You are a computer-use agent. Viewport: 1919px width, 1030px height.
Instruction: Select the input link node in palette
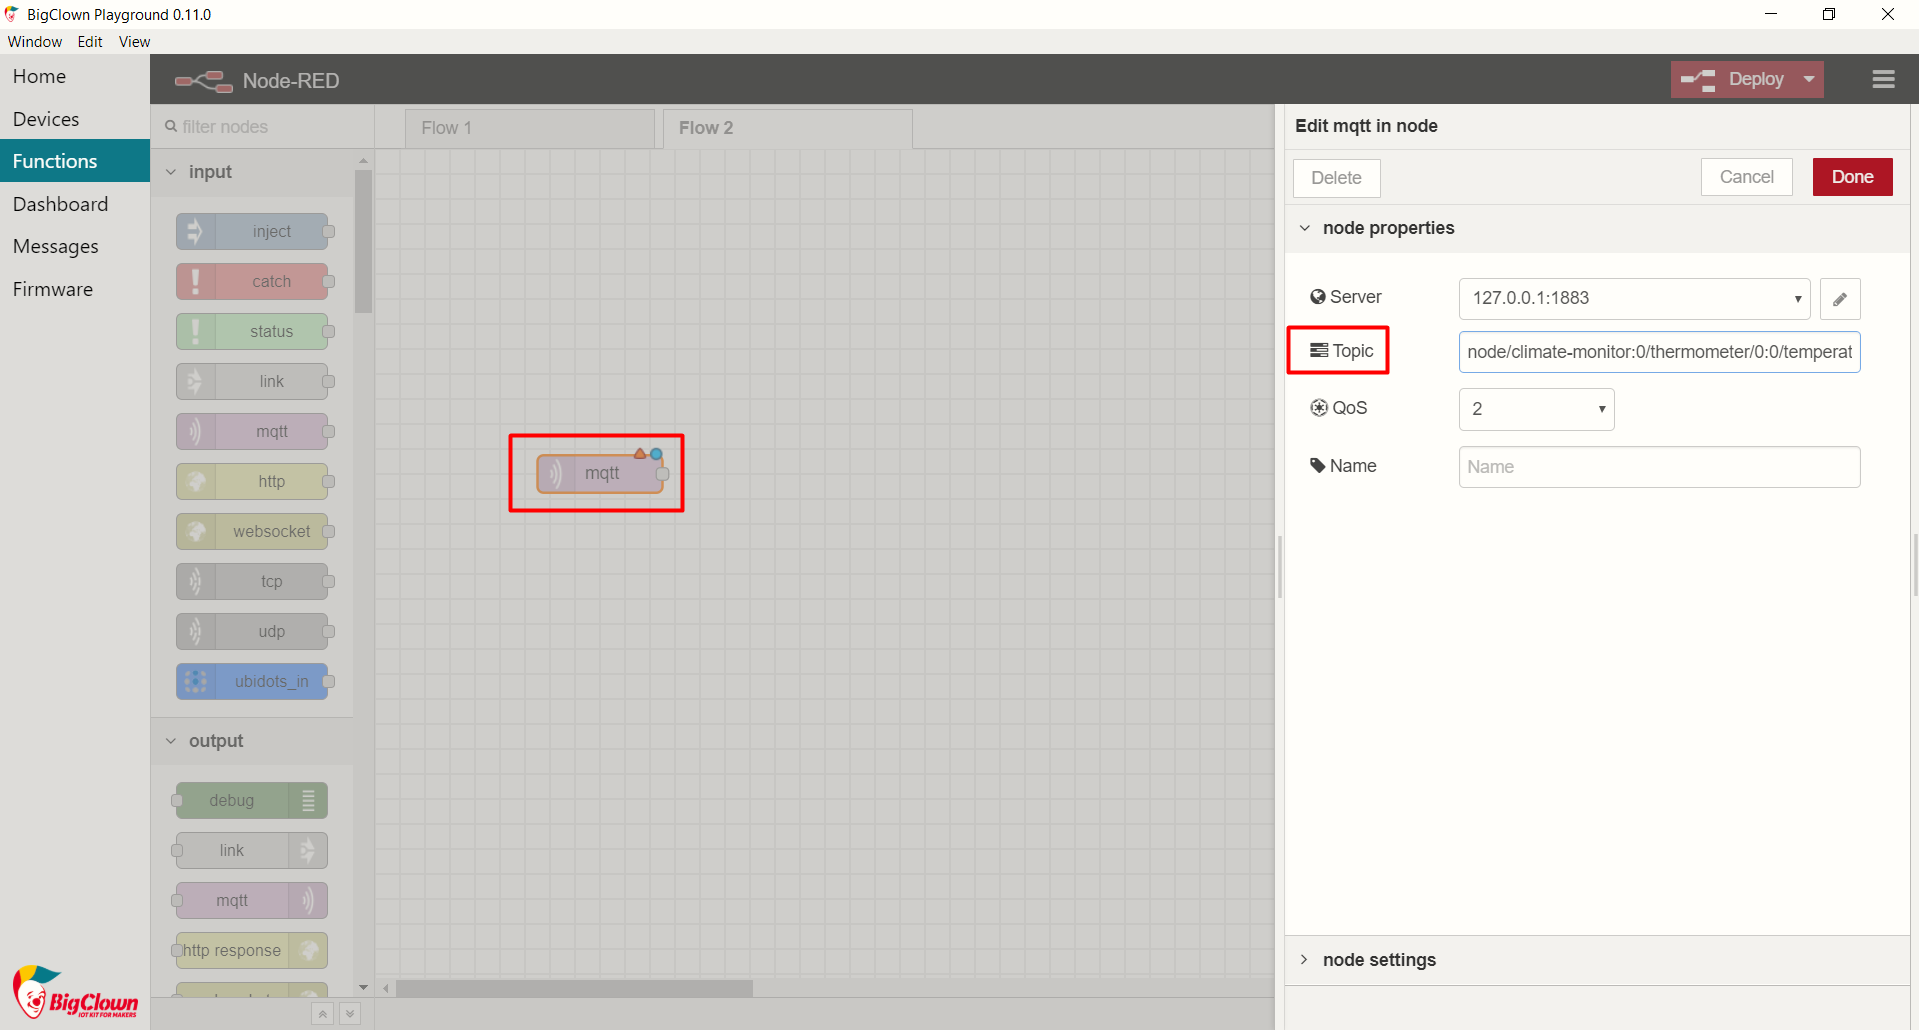pos(252,381)
